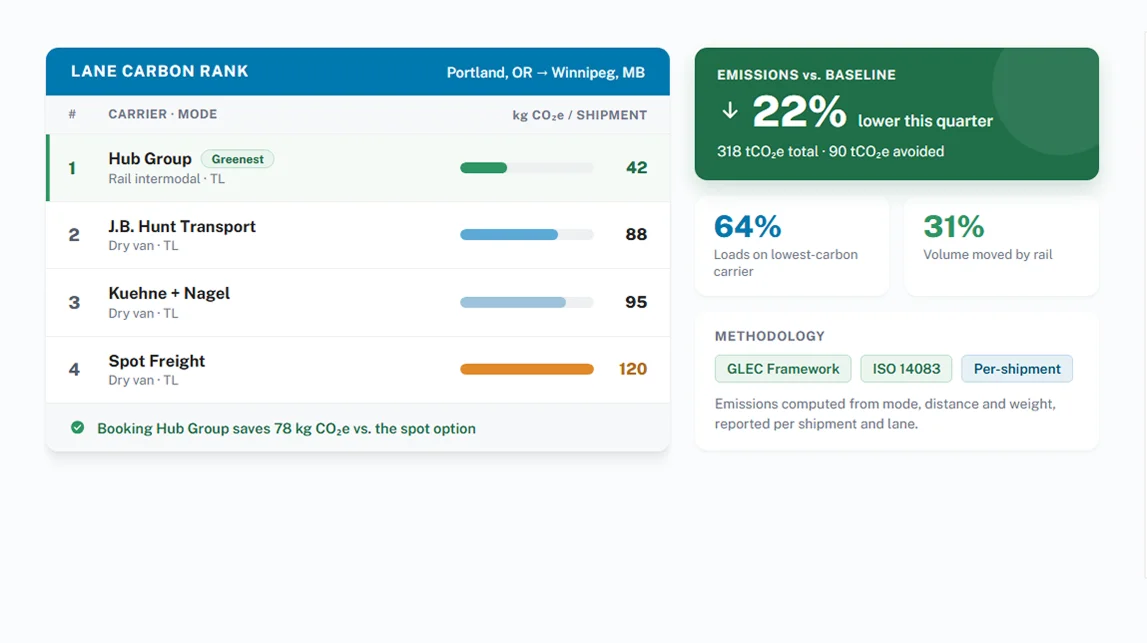Click the Portland, OR → Winnipeg, MB lane label
This screenshot has width=1147, height=643.
pos(546,72)
